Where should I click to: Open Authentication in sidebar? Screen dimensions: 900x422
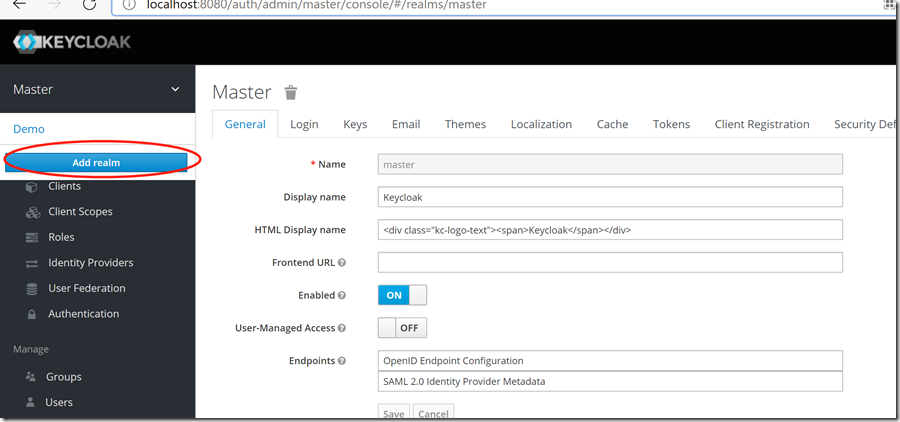[84, 313]
